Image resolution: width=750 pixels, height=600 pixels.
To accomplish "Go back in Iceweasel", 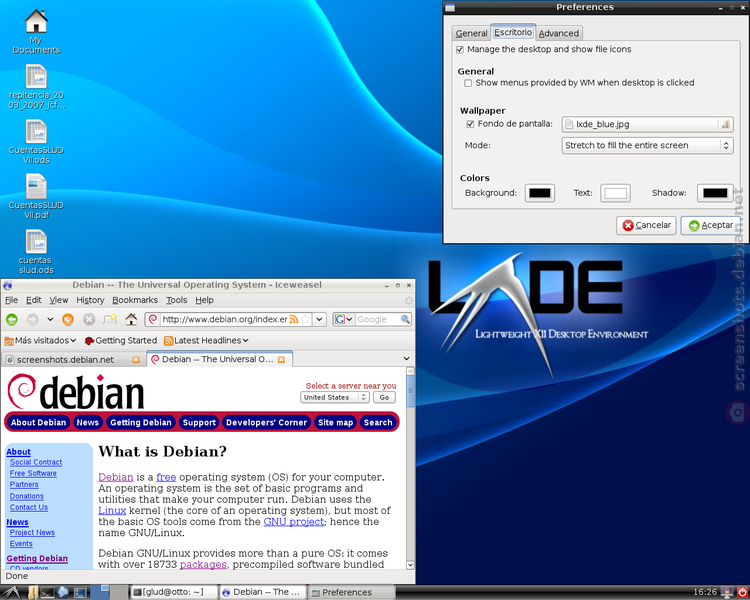I will coord(12,319).
